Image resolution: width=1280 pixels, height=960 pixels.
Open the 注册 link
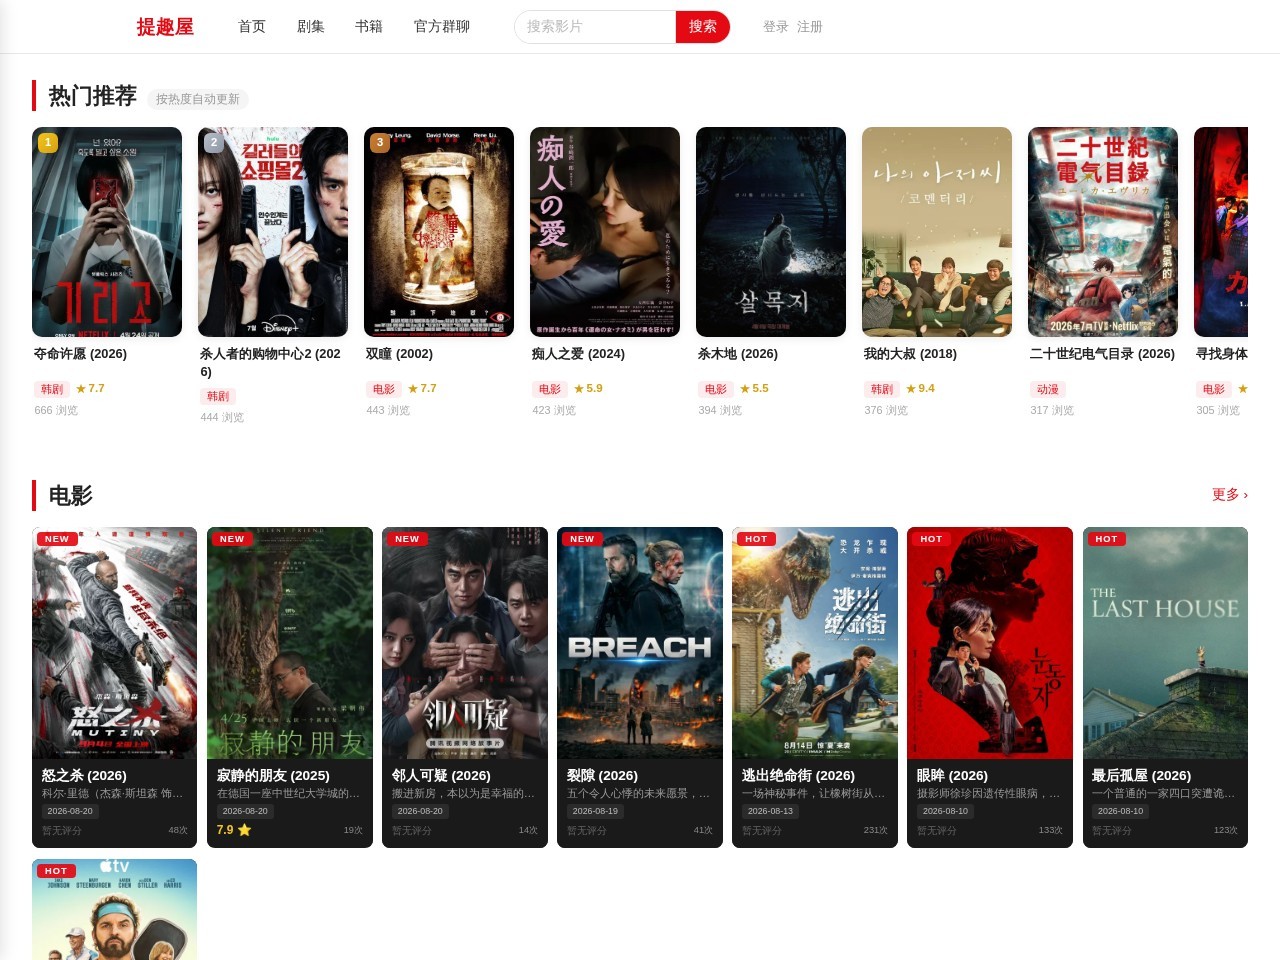click(x=810, y=27)
